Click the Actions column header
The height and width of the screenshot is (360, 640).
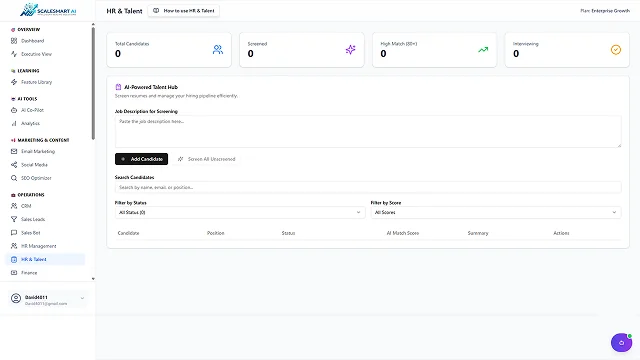(561, 233)
